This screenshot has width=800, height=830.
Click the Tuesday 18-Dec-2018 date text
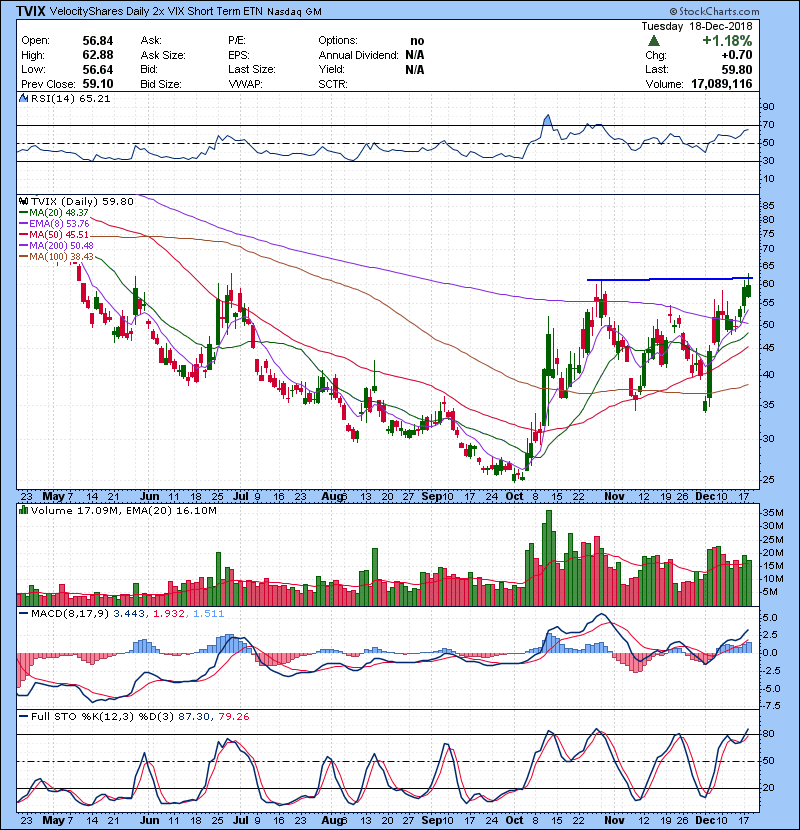click(697, 26)
